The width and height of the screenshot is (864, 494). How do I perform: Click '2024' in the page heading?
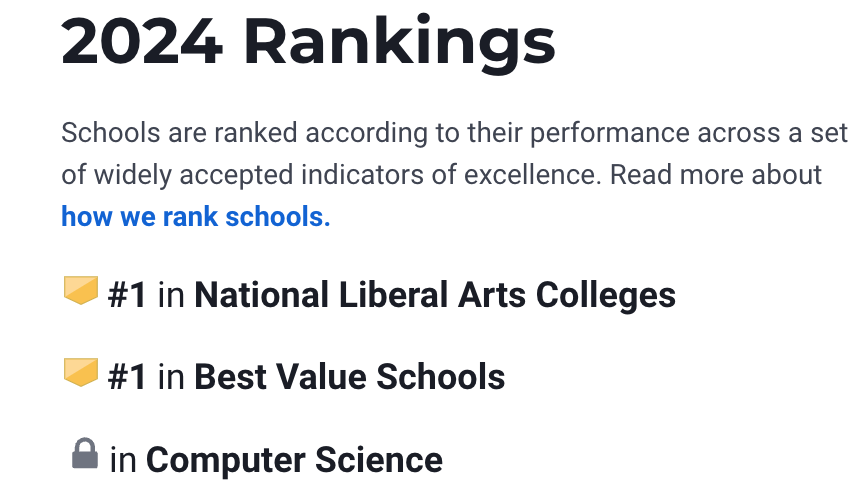tap(142, 41)
